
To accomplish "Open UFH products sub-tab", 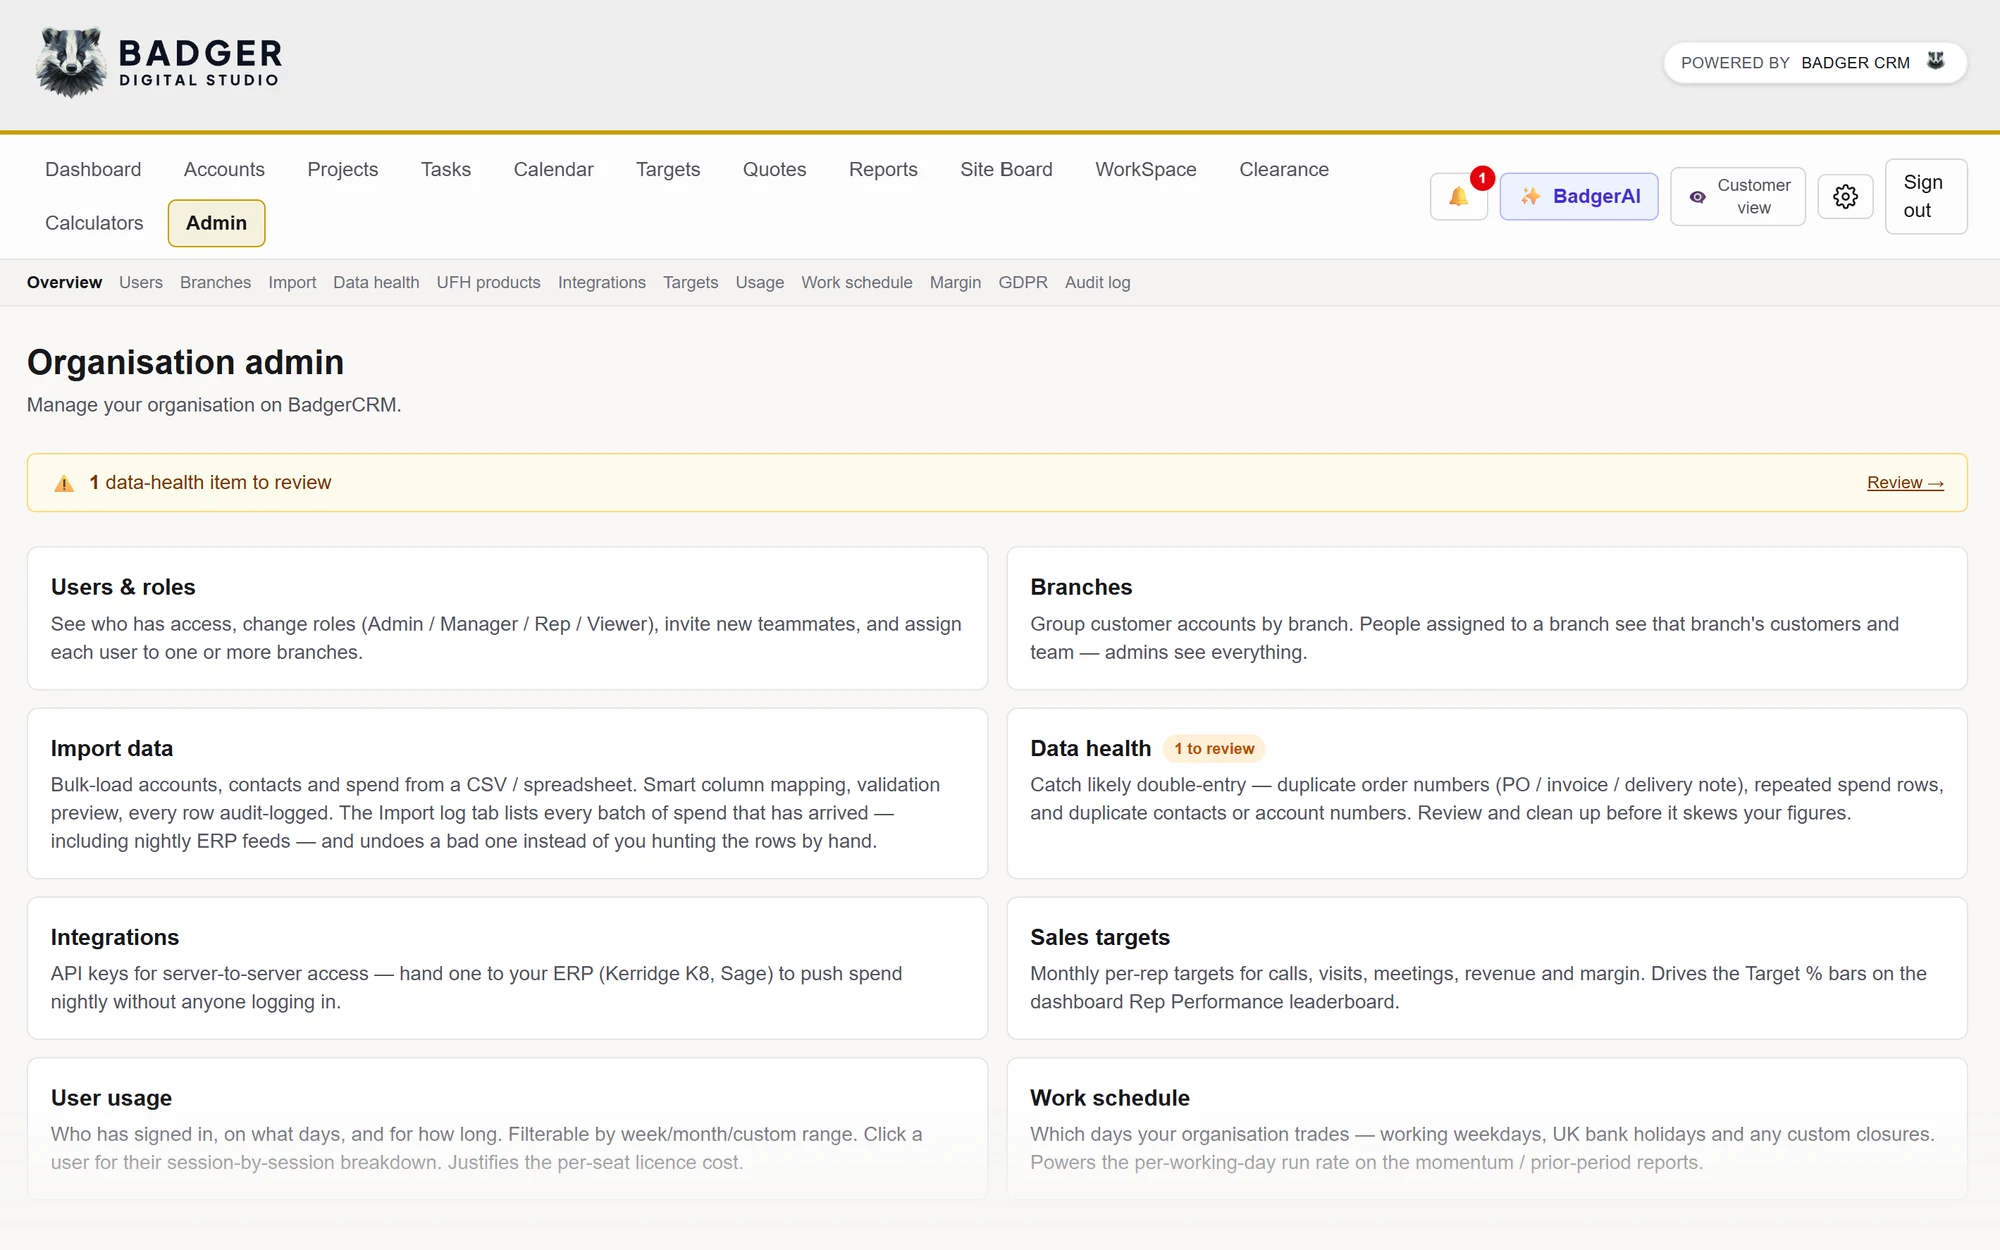I will [x=488, y=283].
